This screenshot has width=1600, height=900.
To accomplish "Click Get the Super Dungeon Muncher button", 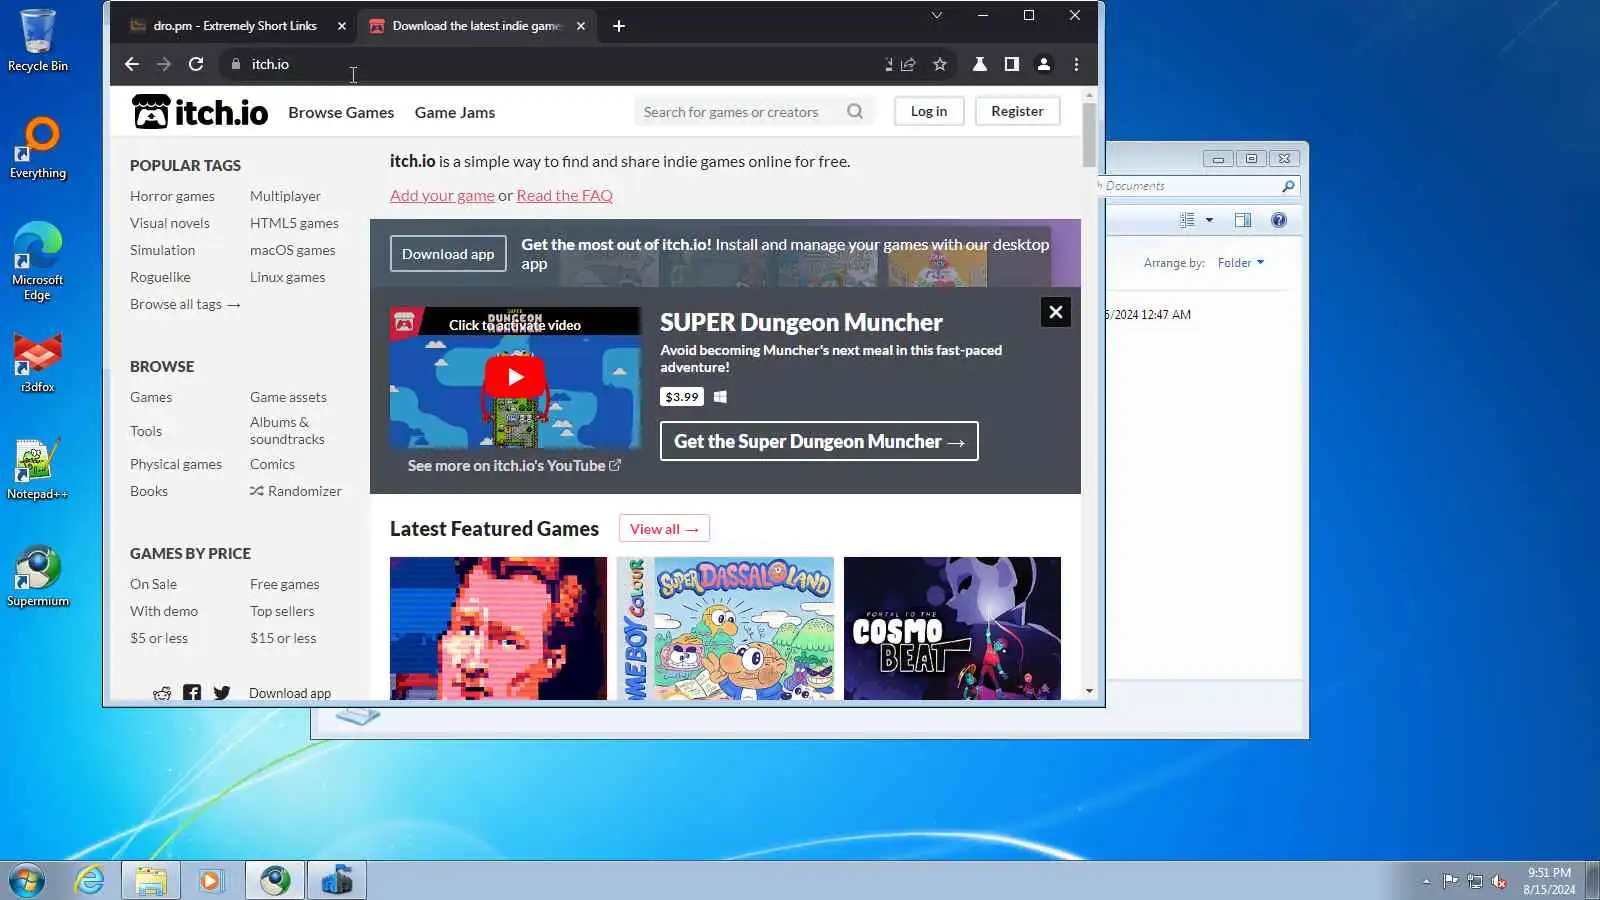I will [819, 441].
